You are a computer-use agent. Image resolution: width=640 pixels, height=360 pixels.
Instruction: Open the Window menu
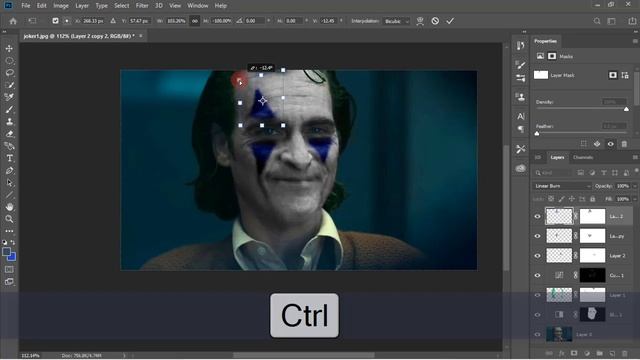coord(198,6)
